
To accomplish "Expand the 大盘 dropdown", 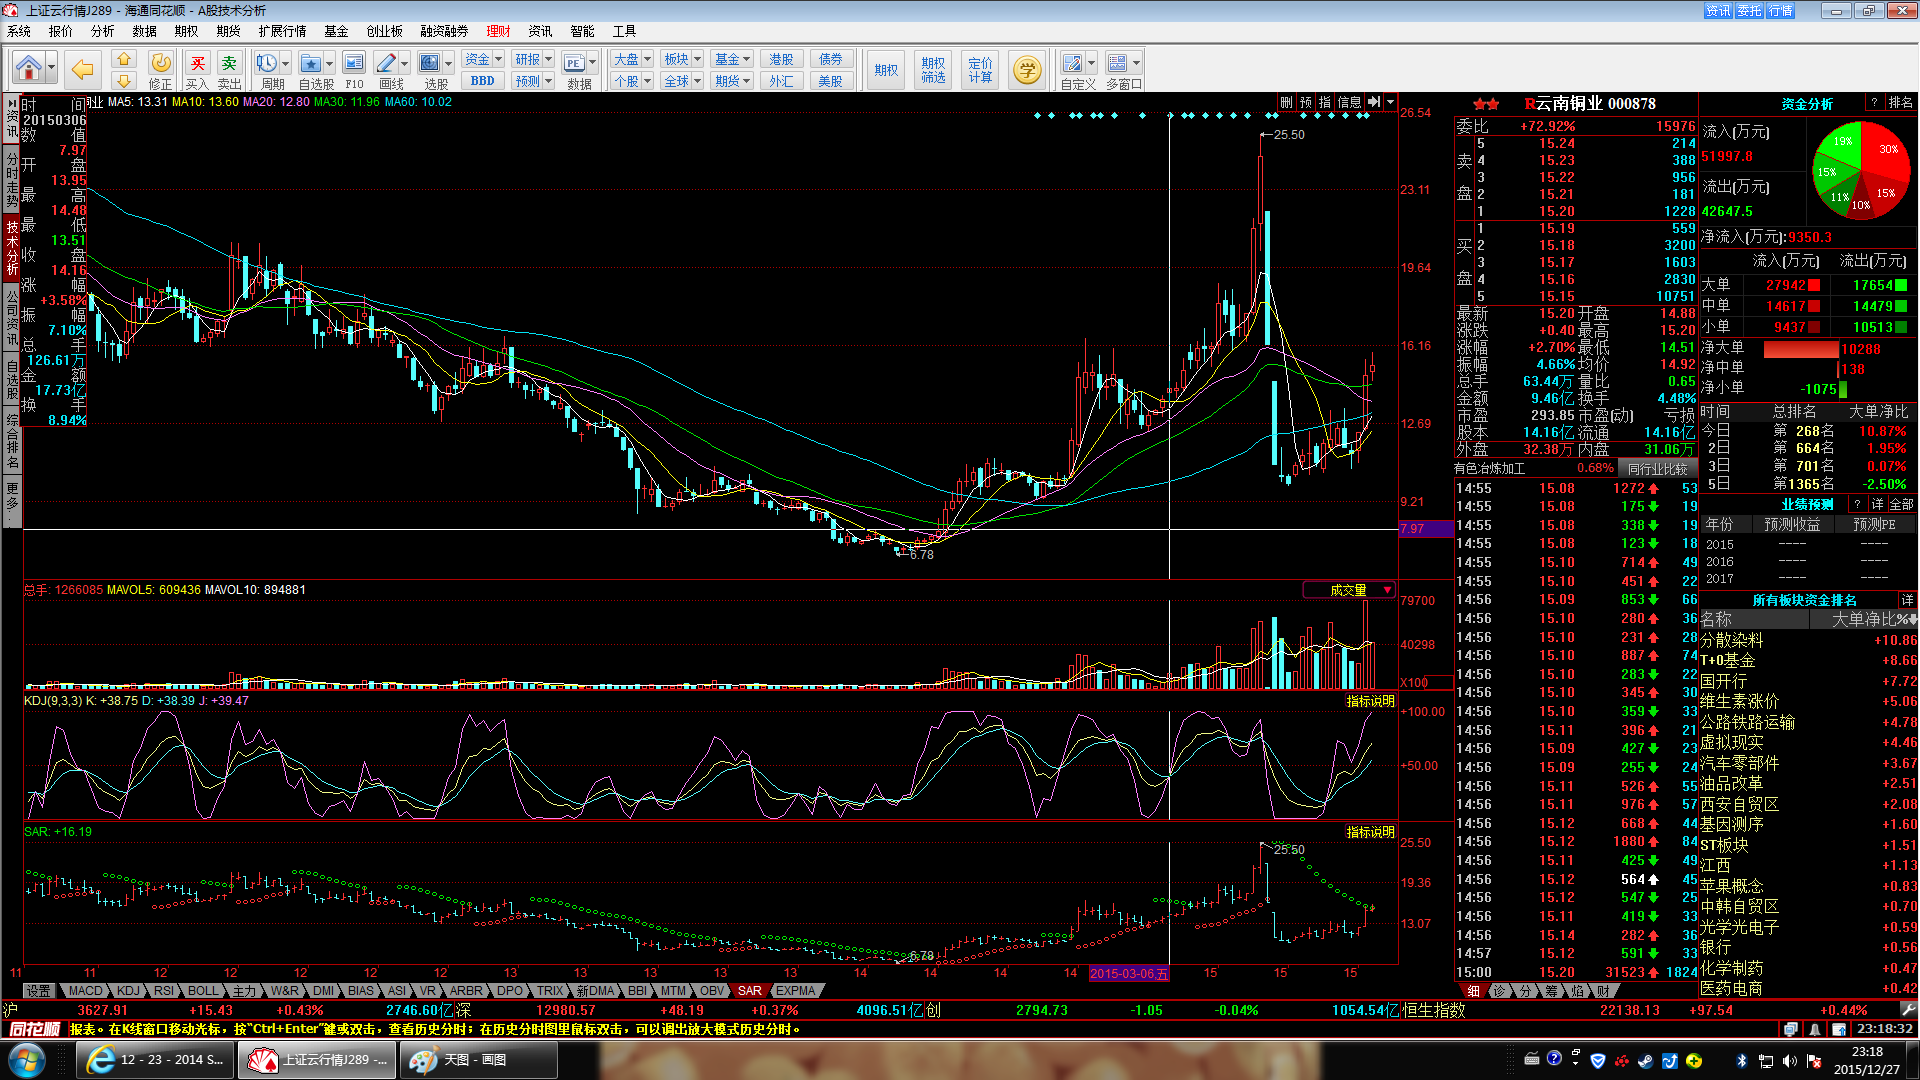I will tap(647, 60).
